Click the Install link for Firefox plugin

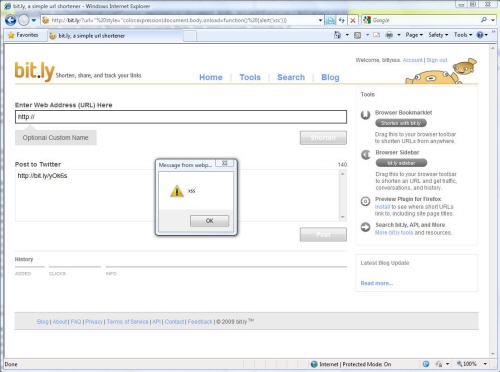point(382,207)
